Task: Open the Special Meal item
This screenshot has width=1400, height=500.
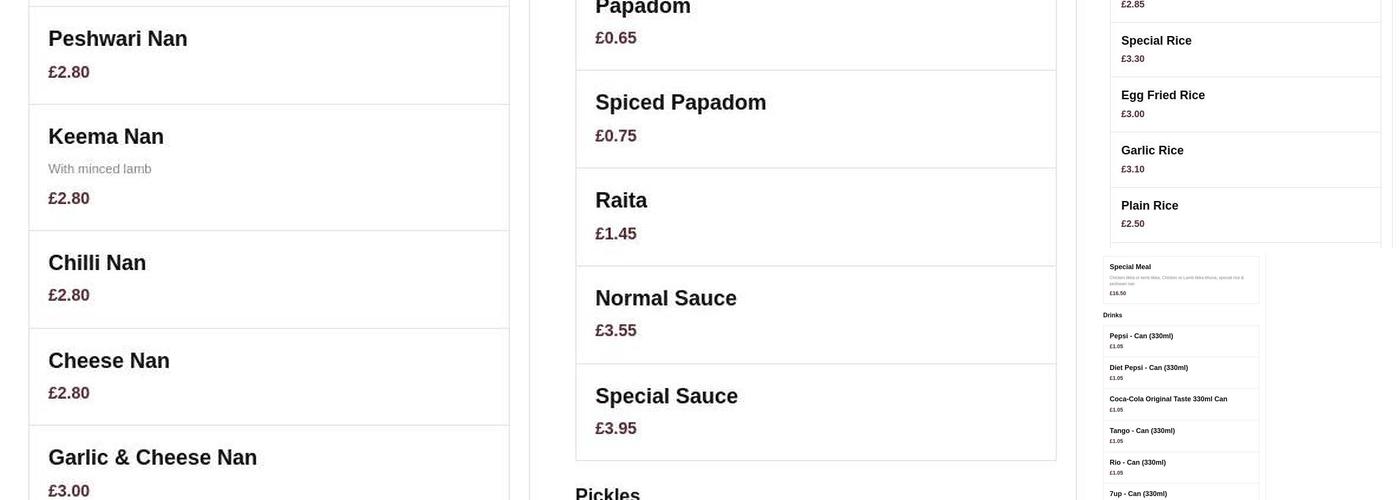Action: (1181, 279)
